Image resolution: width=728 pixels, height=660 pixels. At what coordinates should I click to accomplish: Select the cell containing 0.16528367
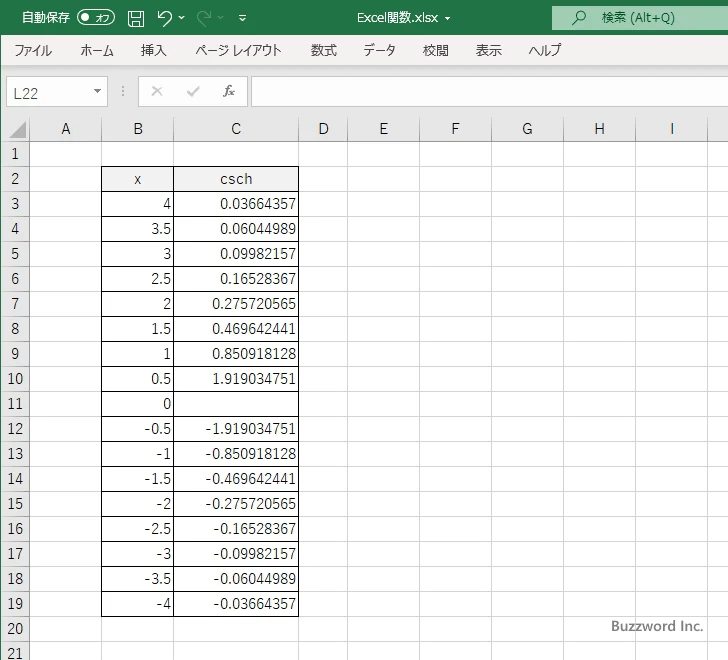coord(236,279)
